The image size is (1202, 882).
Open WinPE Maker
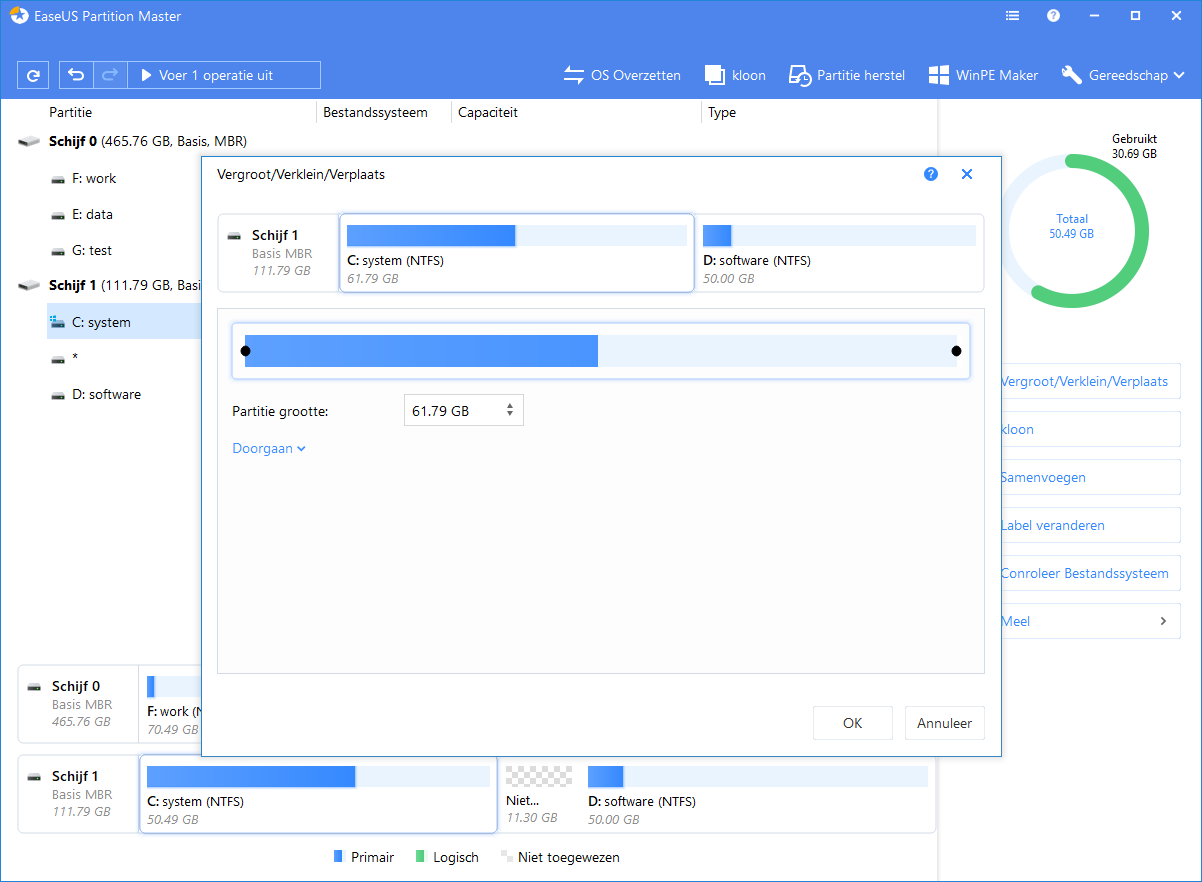coord(982,75)
